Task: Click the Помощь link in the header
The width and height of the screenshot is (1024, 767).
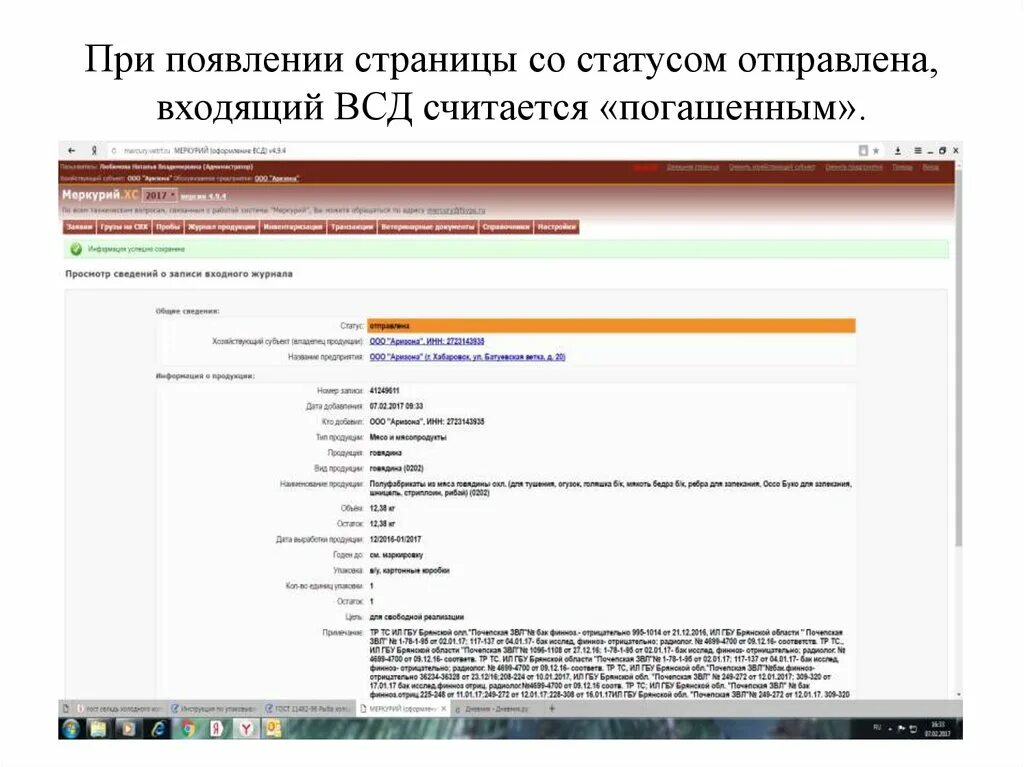Action: coord(903,167)
